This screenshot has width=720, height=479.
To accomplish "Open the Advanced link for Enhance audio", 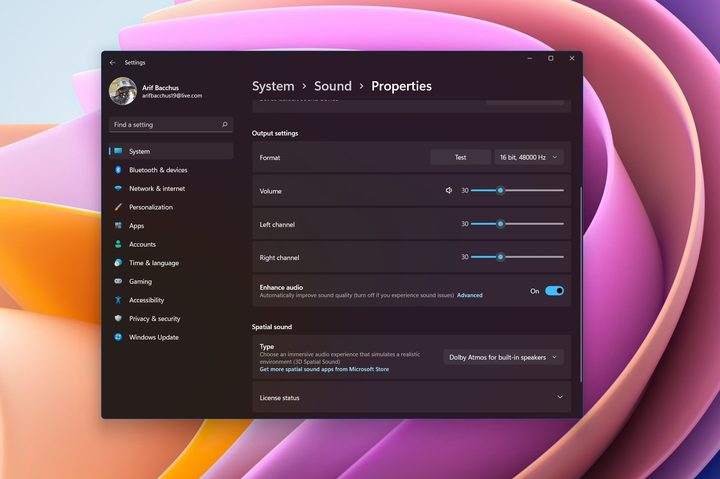I will [470, 295].
